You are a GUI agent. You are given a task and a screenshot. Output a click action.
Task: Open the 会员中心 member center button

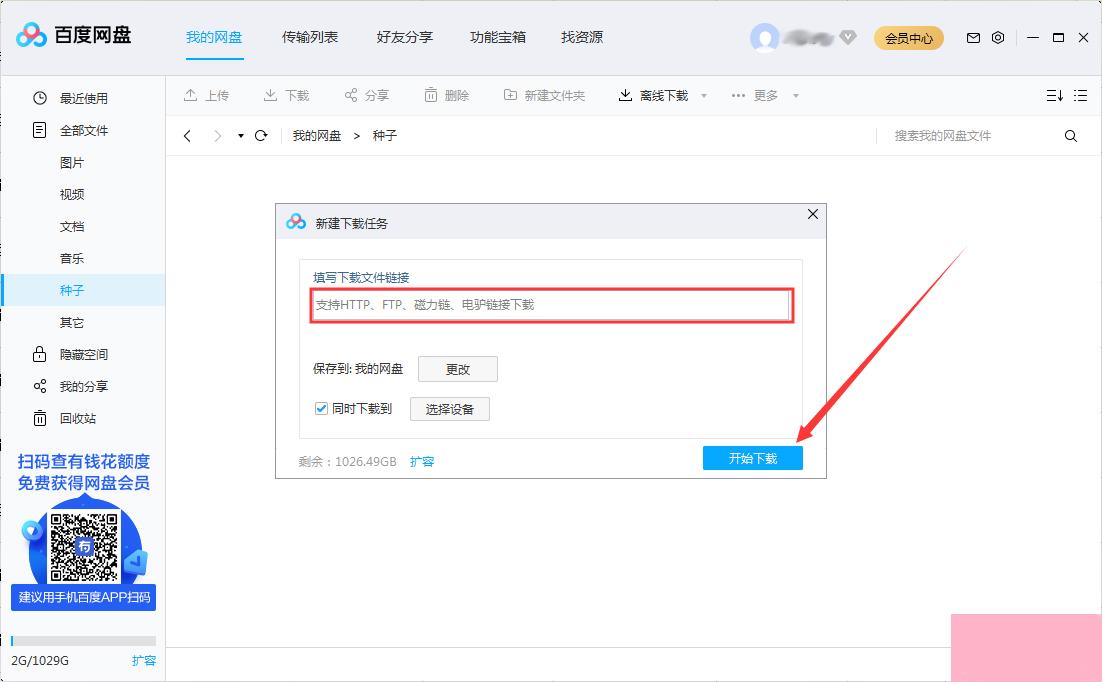[x=909, y=38]
